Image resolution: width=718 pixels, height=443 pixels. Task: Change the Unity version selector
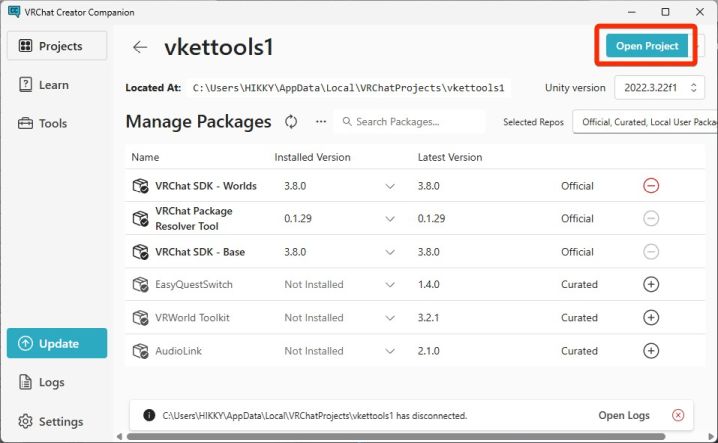click(x=659, y=87)
